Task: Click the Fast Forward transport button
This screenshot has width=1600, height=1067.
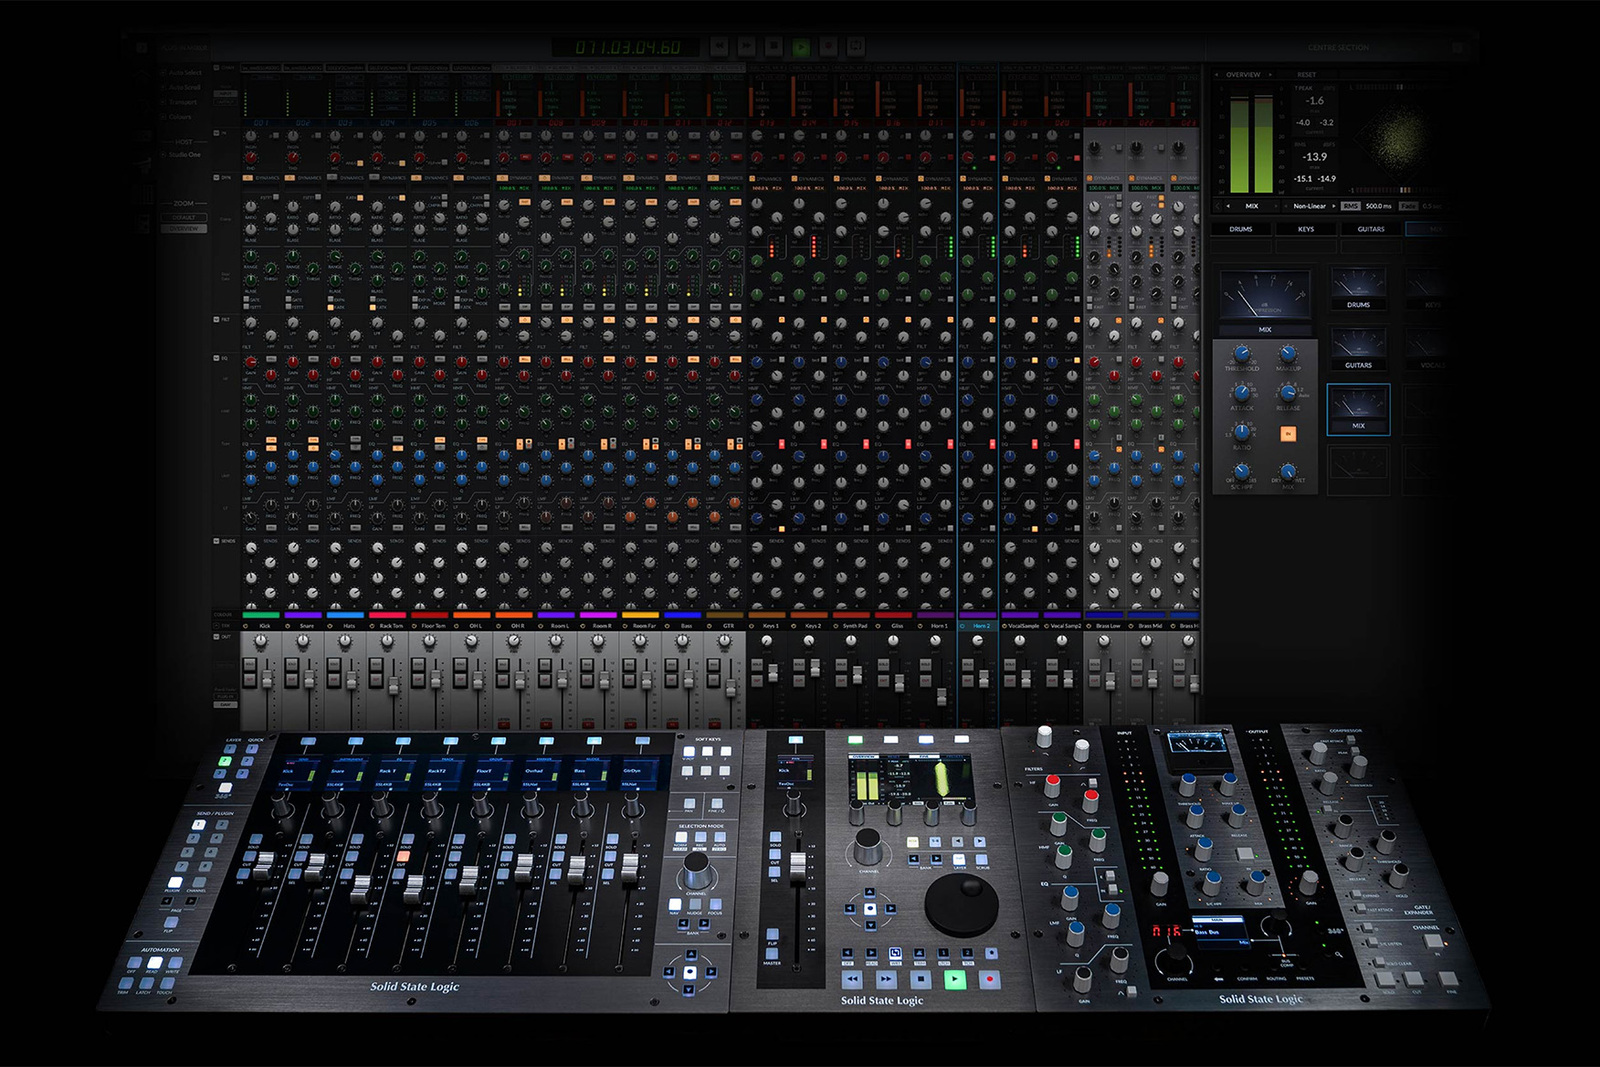Action: coord(746,47)
